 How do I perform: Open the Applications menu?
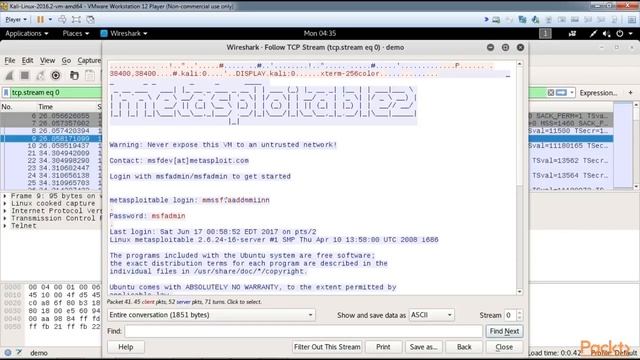(27, 33)
